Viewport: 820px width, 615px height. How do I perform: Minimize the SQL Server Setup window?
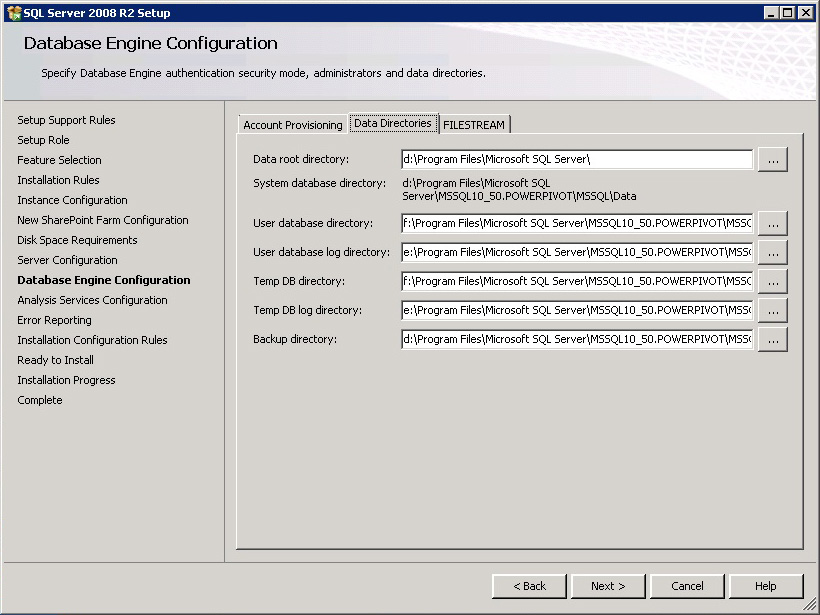point(770,13)
